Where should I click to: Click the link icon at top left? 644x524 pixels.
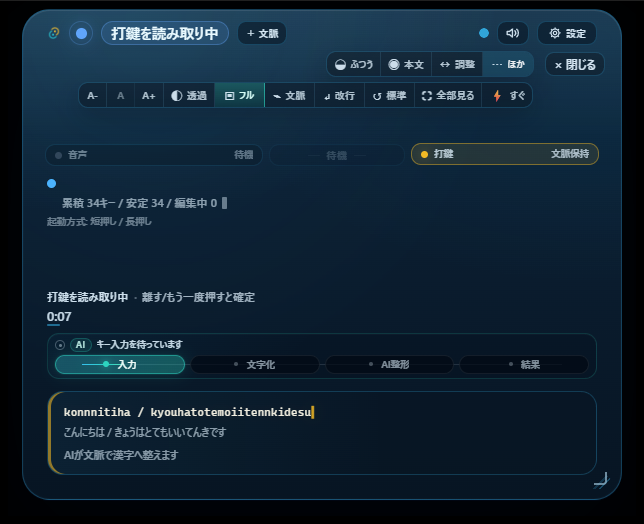54,33
